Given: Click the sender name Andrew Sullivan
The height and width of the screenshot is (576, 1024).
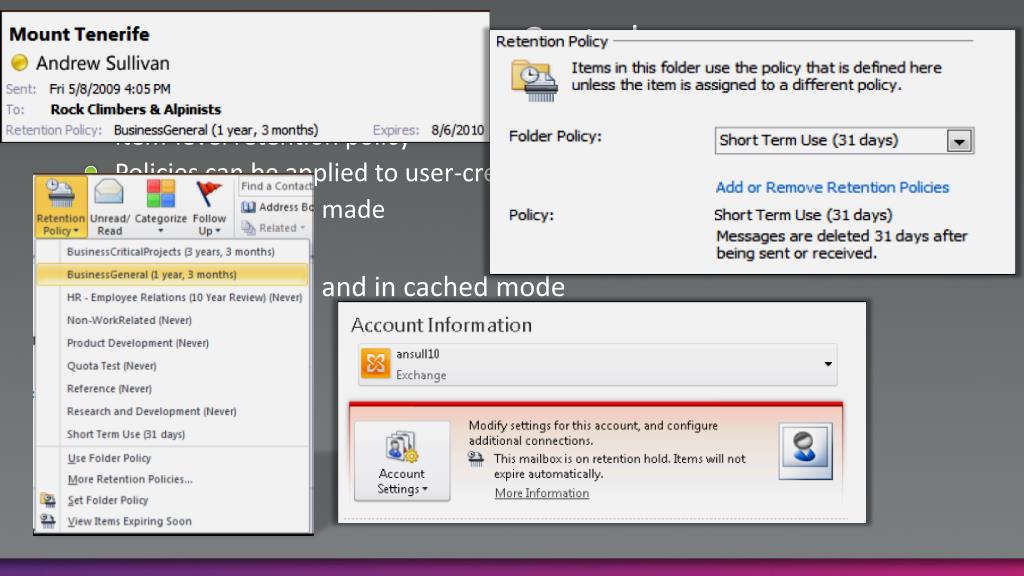Looking at the screenshot, I should [x=103, y=63].
